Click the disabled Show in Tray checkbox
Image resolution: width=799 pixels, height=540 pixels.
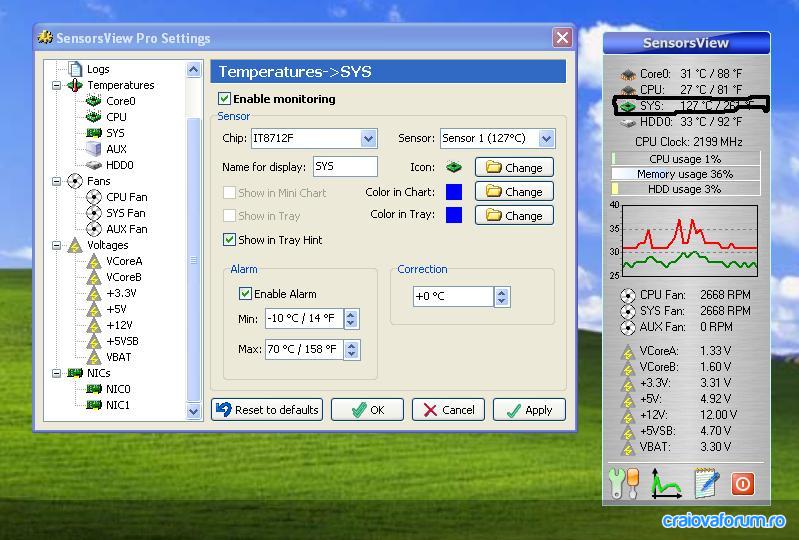click(229, 216)
